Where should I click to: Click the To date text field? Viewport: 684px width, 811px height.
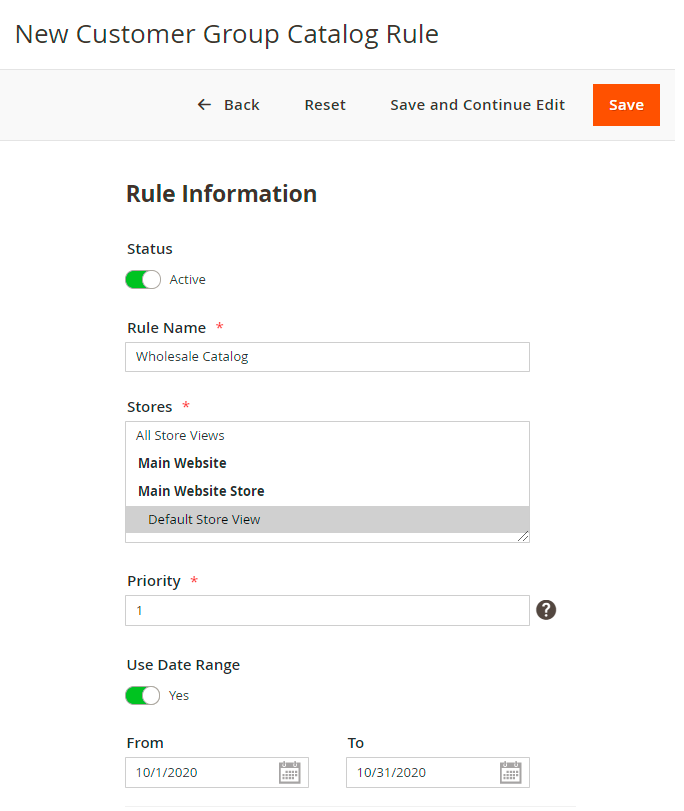point(420,772)
